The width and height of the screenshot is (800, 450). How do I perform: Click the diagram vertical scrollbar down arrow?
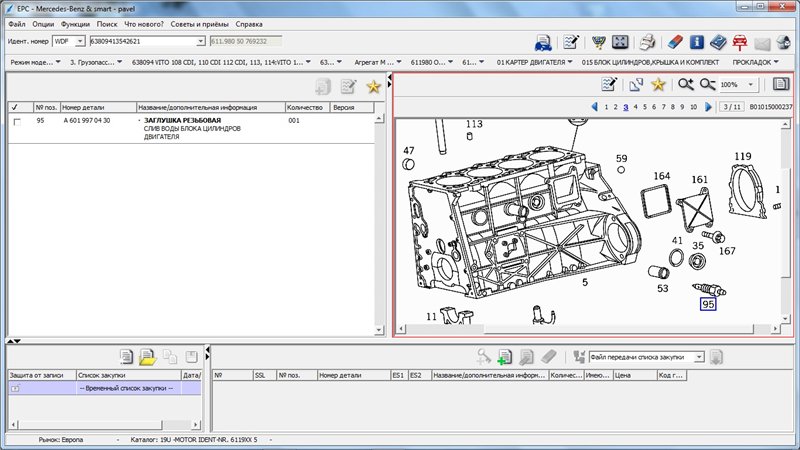click(786, 318)
